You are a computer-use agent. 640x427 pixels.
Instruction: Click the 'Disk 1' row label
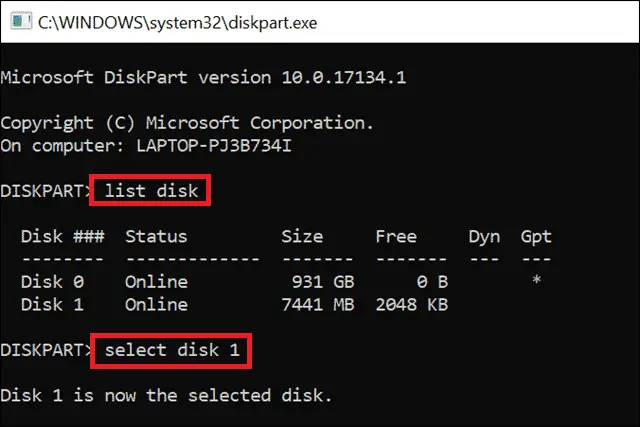[x=52, y=305]
